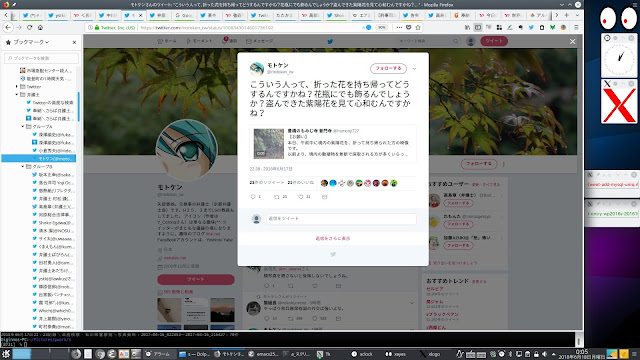Click ツイート button in Twitter header
640x360 pixels.
(x=494, y=41)
